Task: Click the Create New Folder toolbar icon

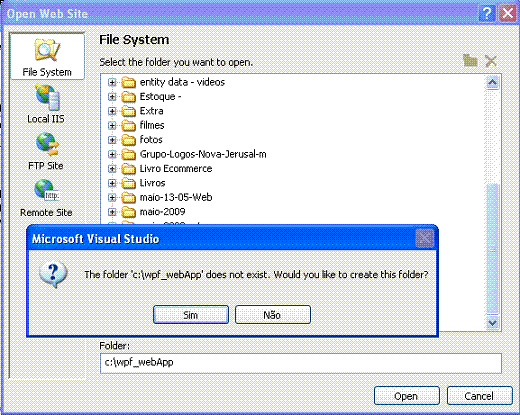Action: click(470, 61)
